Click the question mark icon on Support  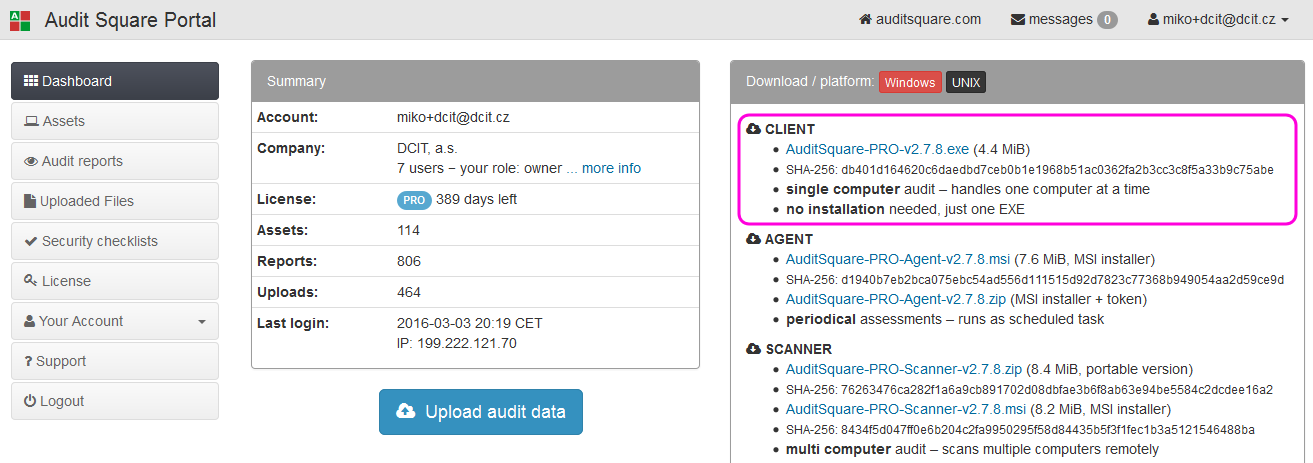(x=28, y=361)
